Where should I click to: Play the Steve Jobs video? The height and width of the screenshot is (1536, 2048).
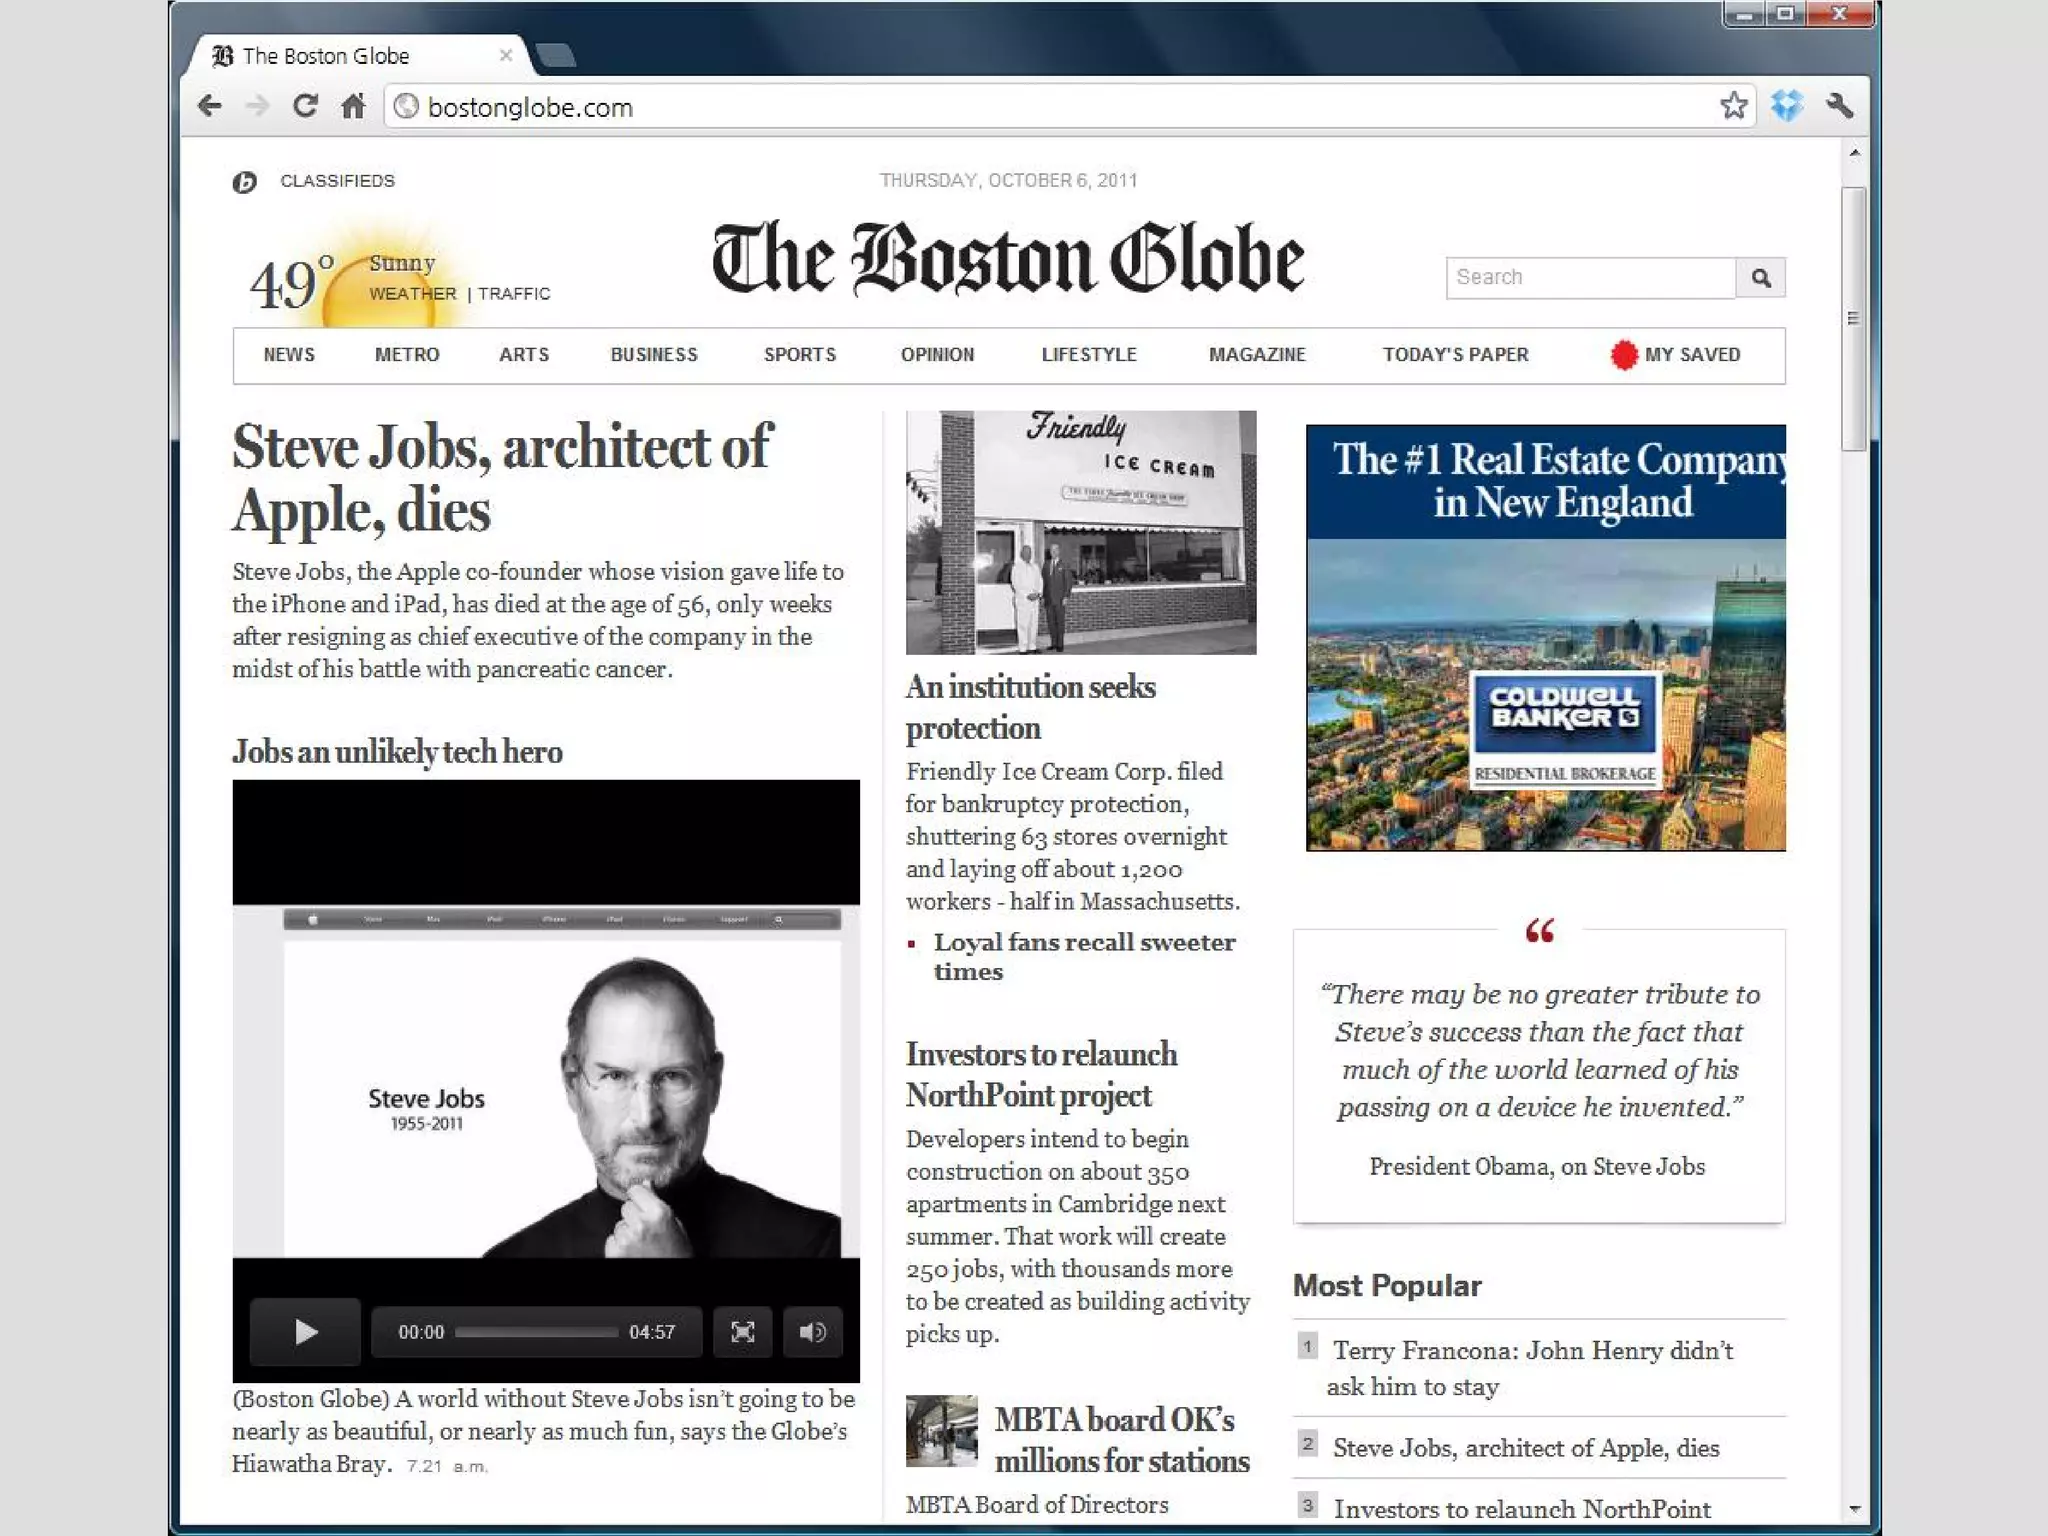(305, 1332)
